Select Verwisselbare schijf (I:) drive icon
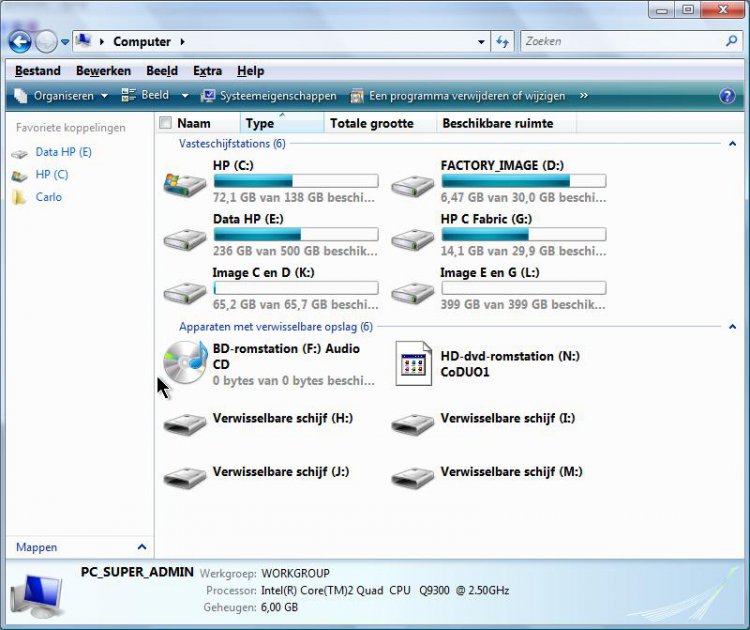 coord(412,424)
